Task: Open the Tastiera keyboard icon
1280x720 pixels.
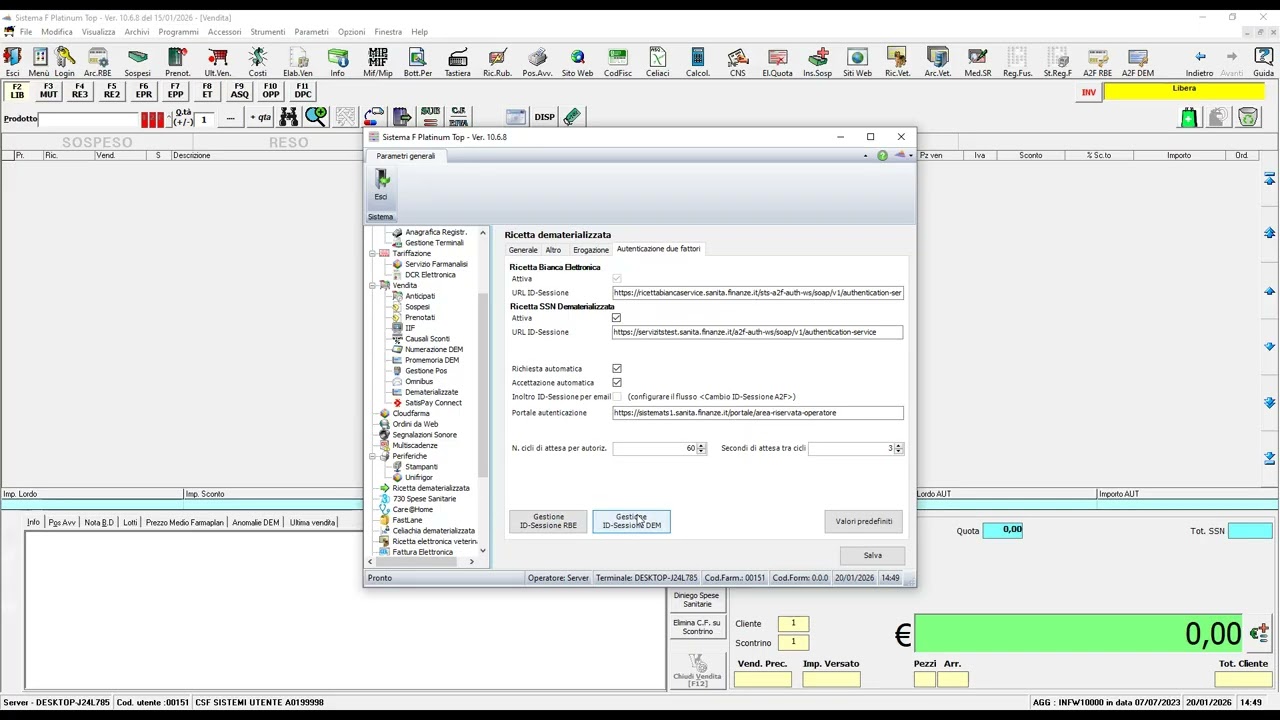Action: click(458, 62)
